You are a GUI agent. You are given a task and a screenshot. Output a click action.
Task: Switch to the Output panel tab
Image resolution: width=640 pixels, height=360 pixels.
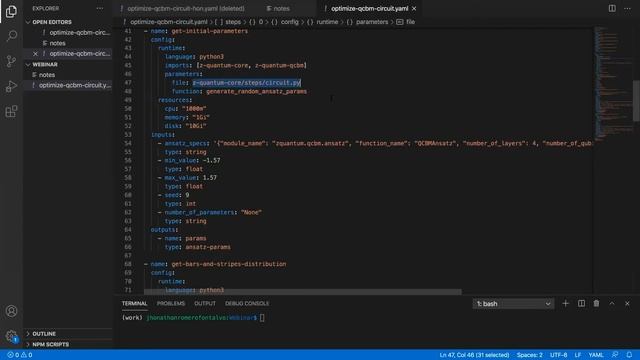205,303
